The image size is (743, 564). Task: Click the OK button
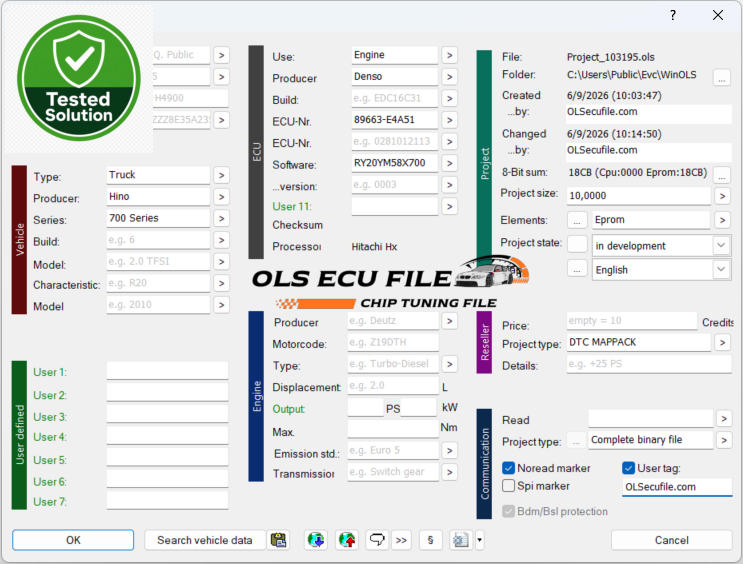[x=73, y=540]
